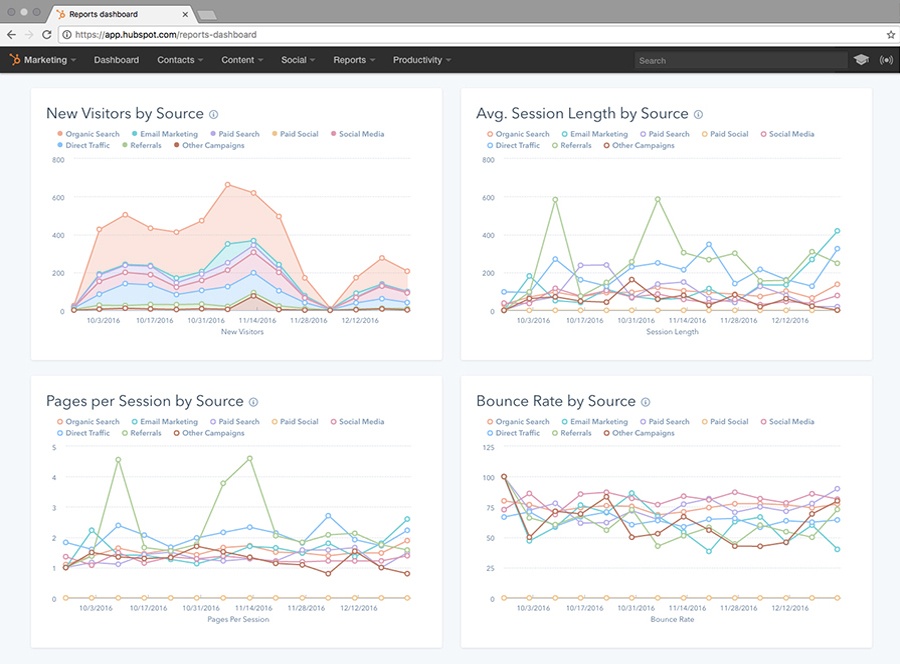
Task: Go to Dashboard via the nav link
Action: [x=116, y=60]
